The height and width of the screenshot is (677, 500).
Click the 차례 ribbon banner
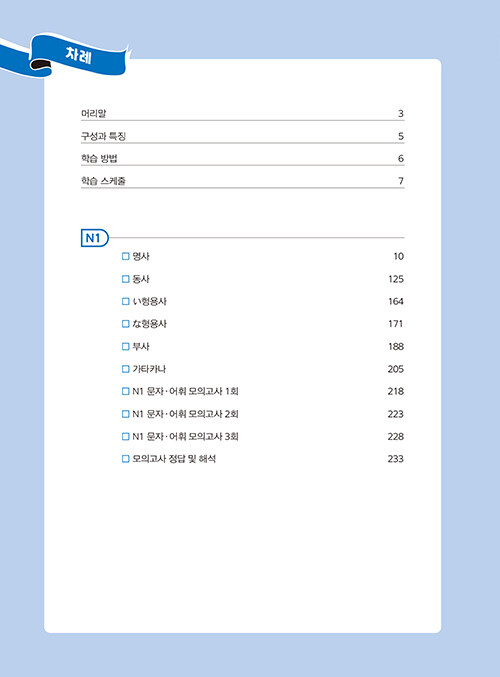tap(69, 55)
